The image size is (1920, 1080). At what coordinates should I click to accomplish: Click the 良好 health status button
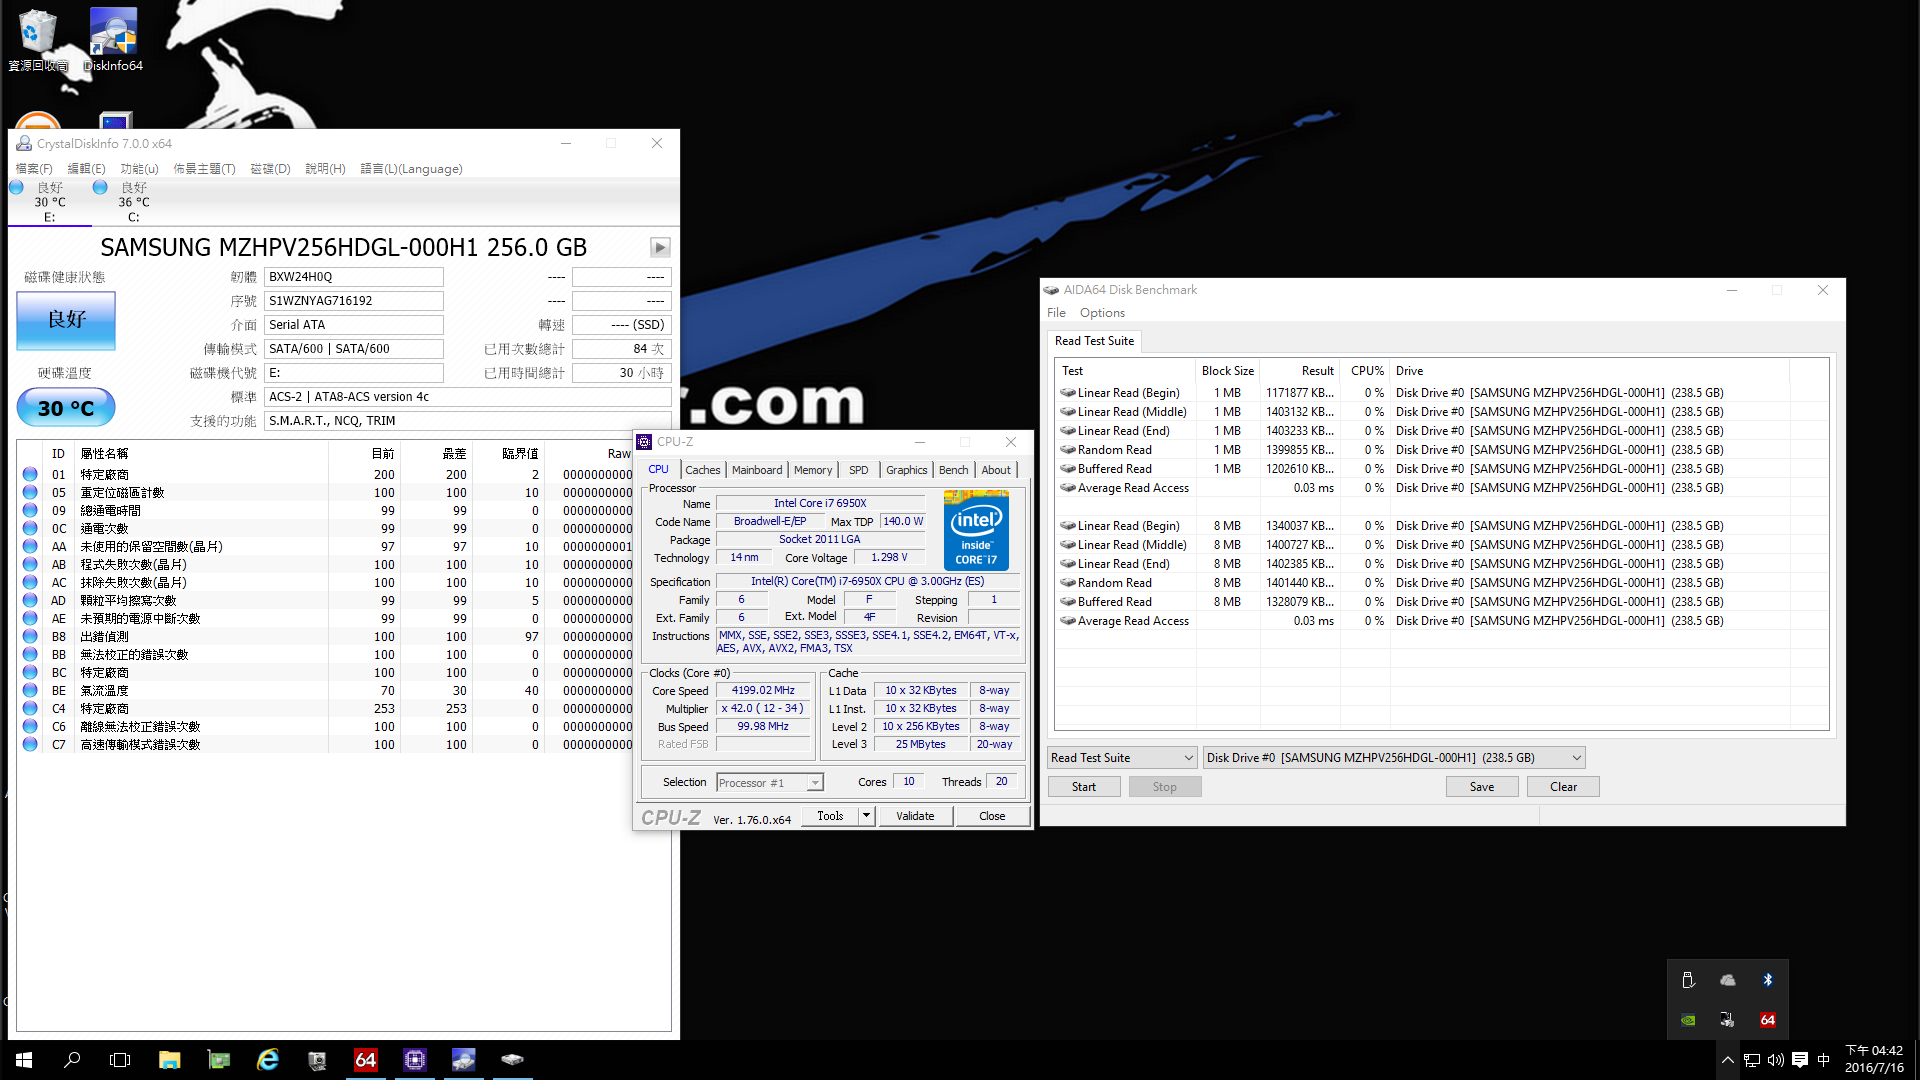click(66, 320)
